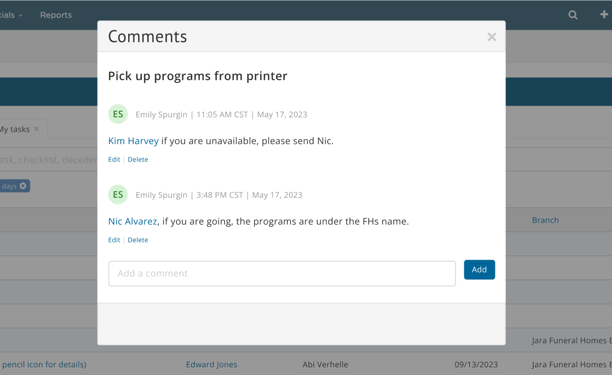The width and height of the screenshot is (612, 375).
Task: Click the ES avatar on the 11:05 AM comment
Action: pyautogui.click(x=118, y=114)
